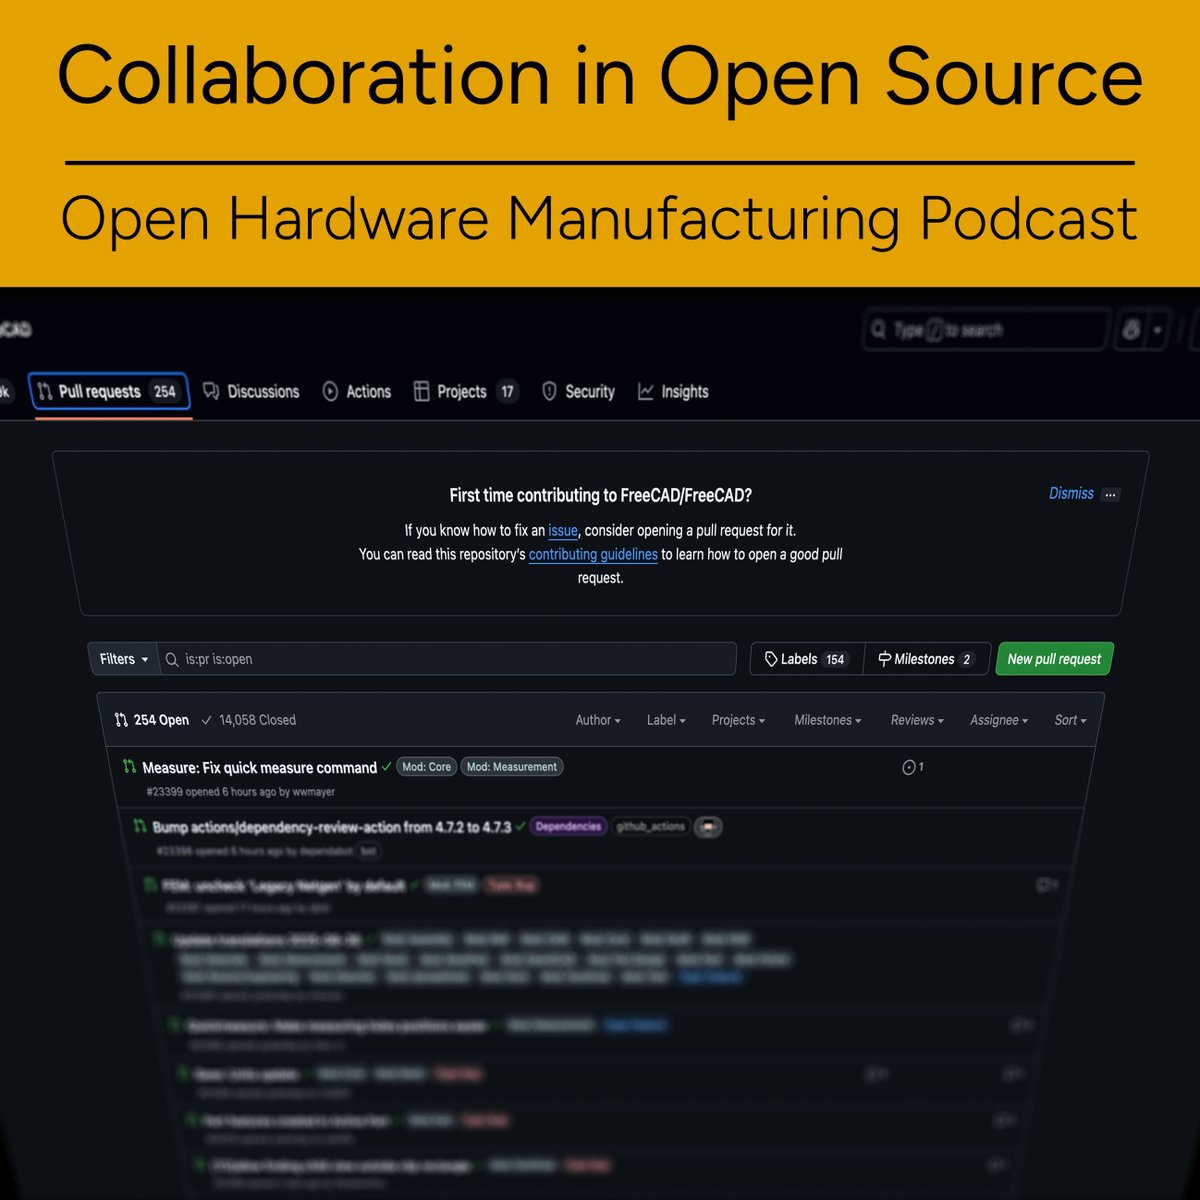Screen dimensions: 1200x1200
Task: Dismiss the first-time contributing banner
Action: [x=1071, y=493]
